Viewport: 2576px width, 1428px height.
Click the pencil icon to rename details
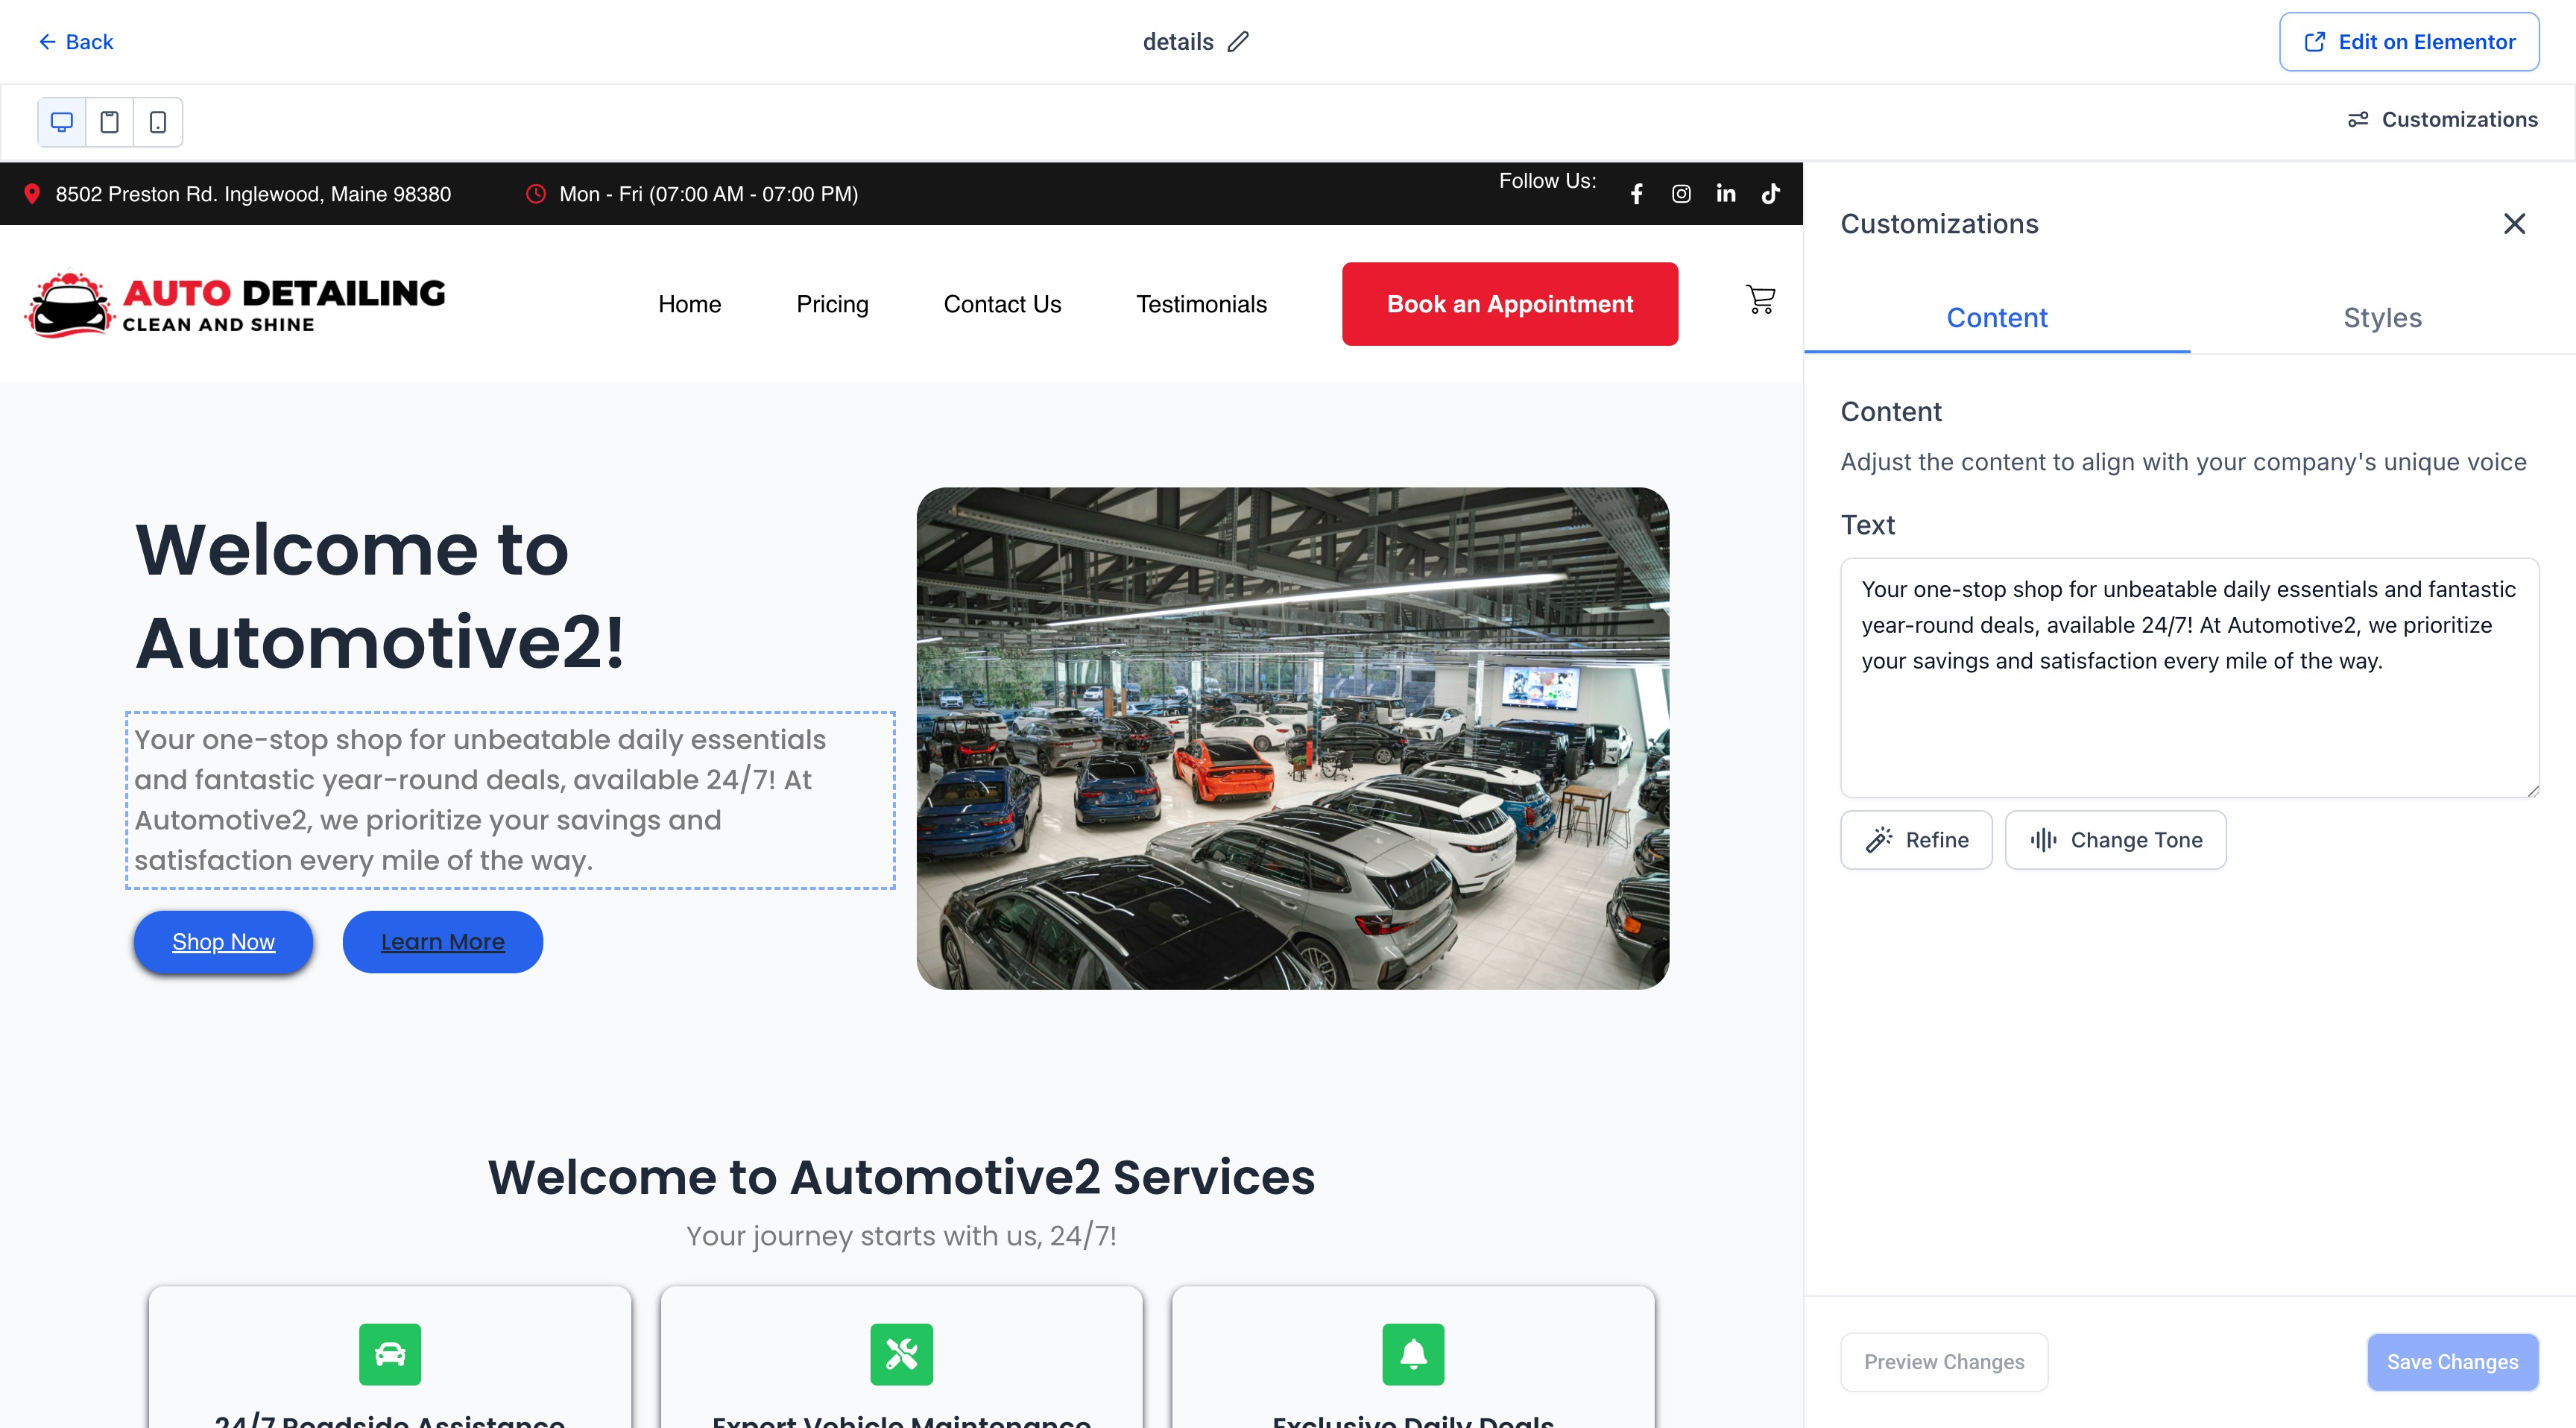[1239, 42]
